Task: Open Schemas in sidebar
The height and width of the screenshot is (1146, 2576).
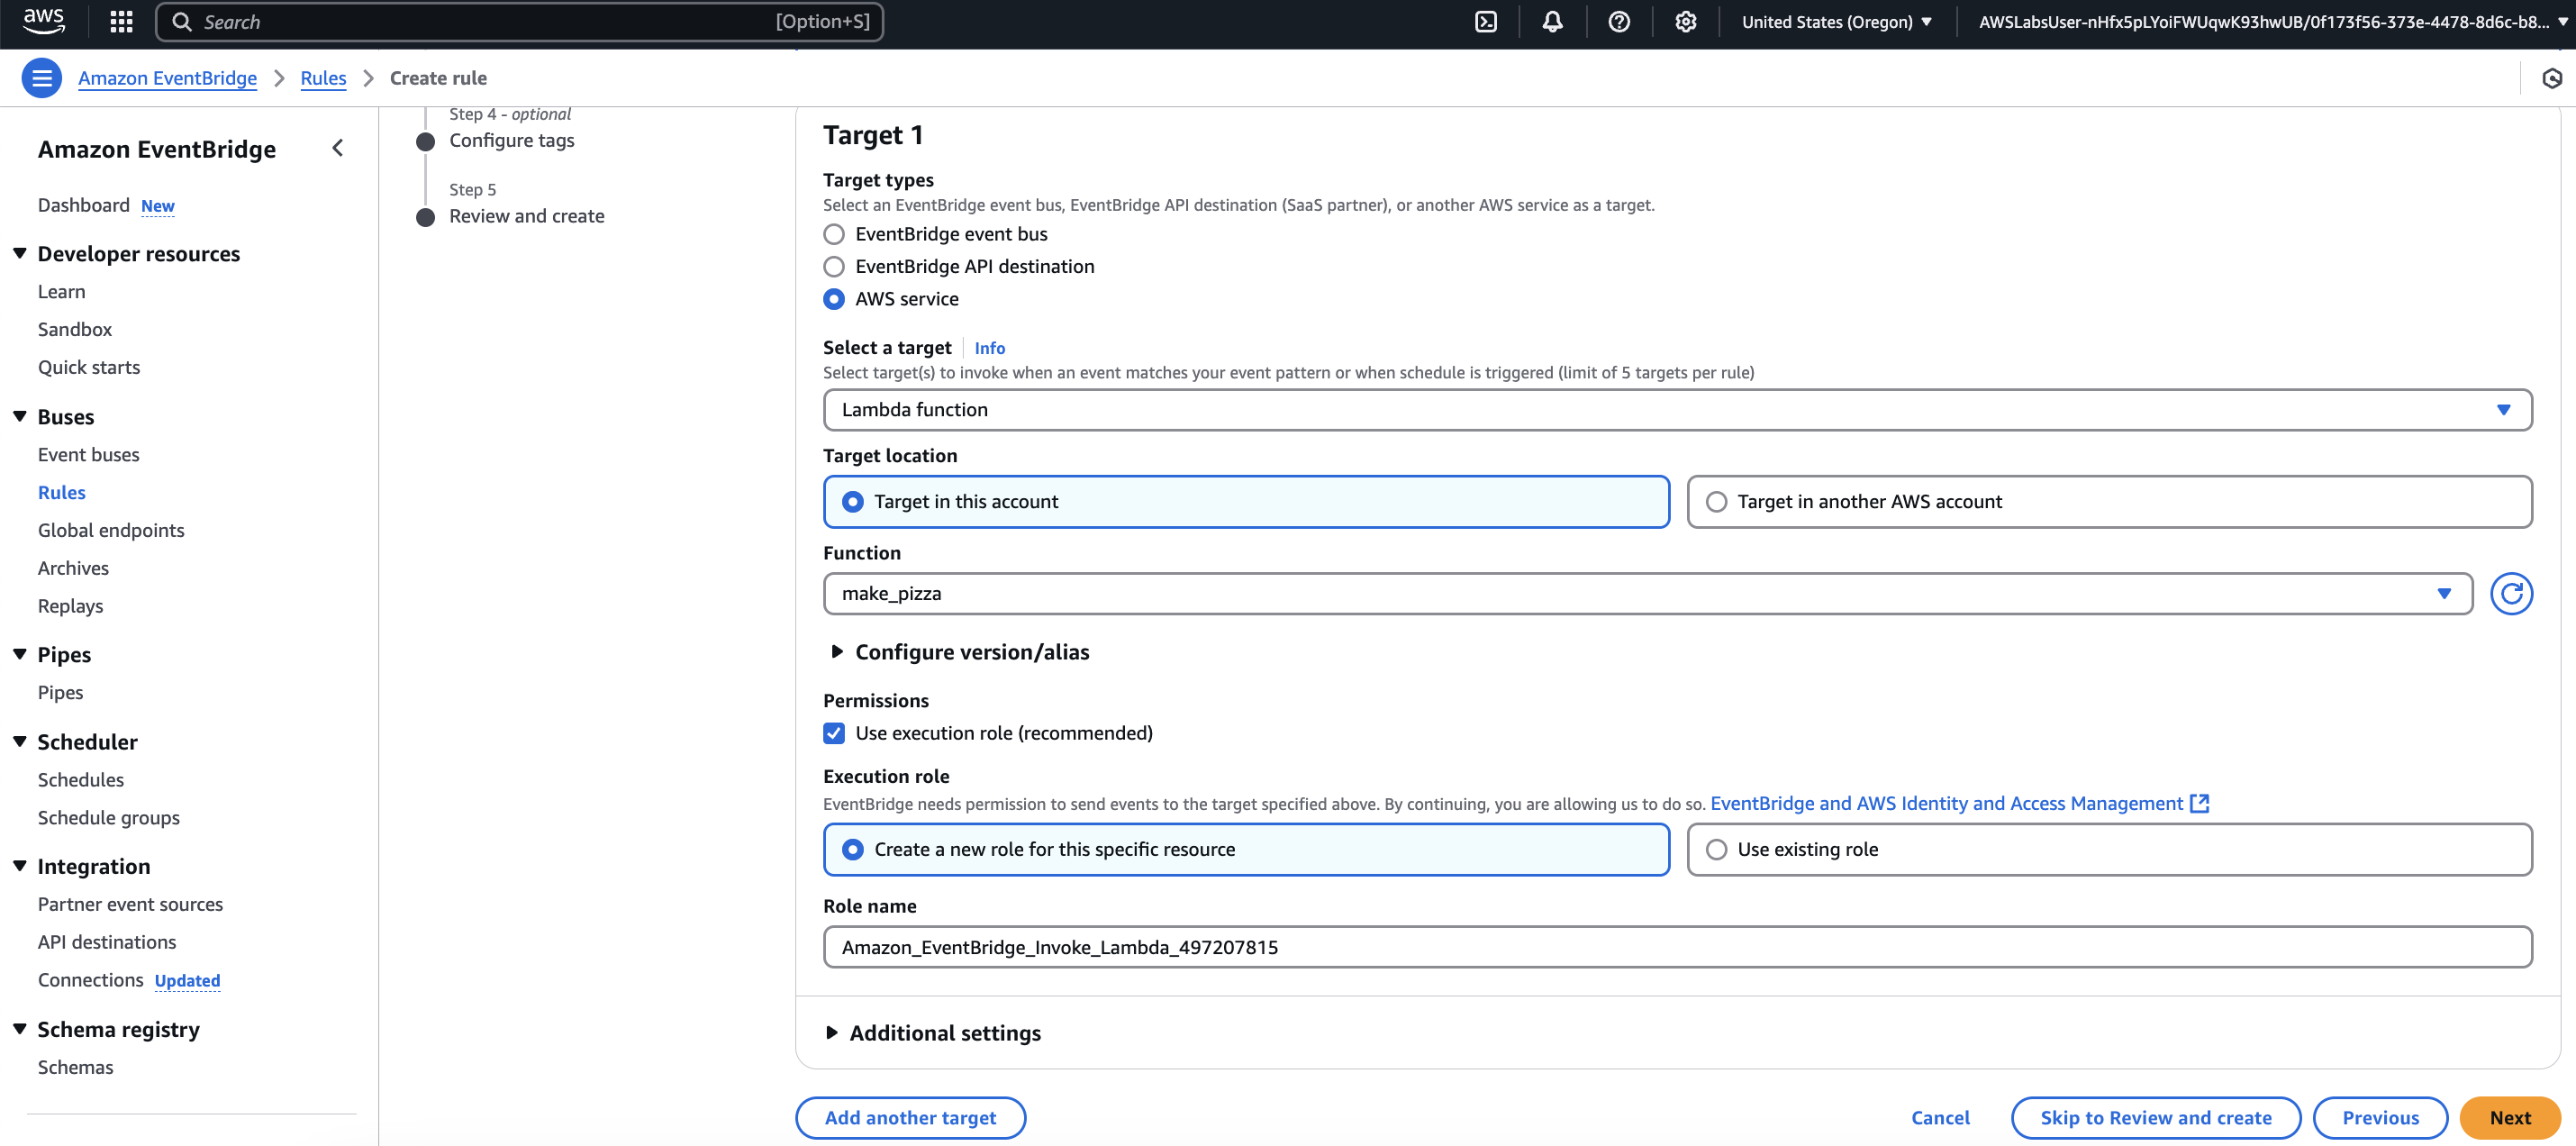Action: point(76,1067)
